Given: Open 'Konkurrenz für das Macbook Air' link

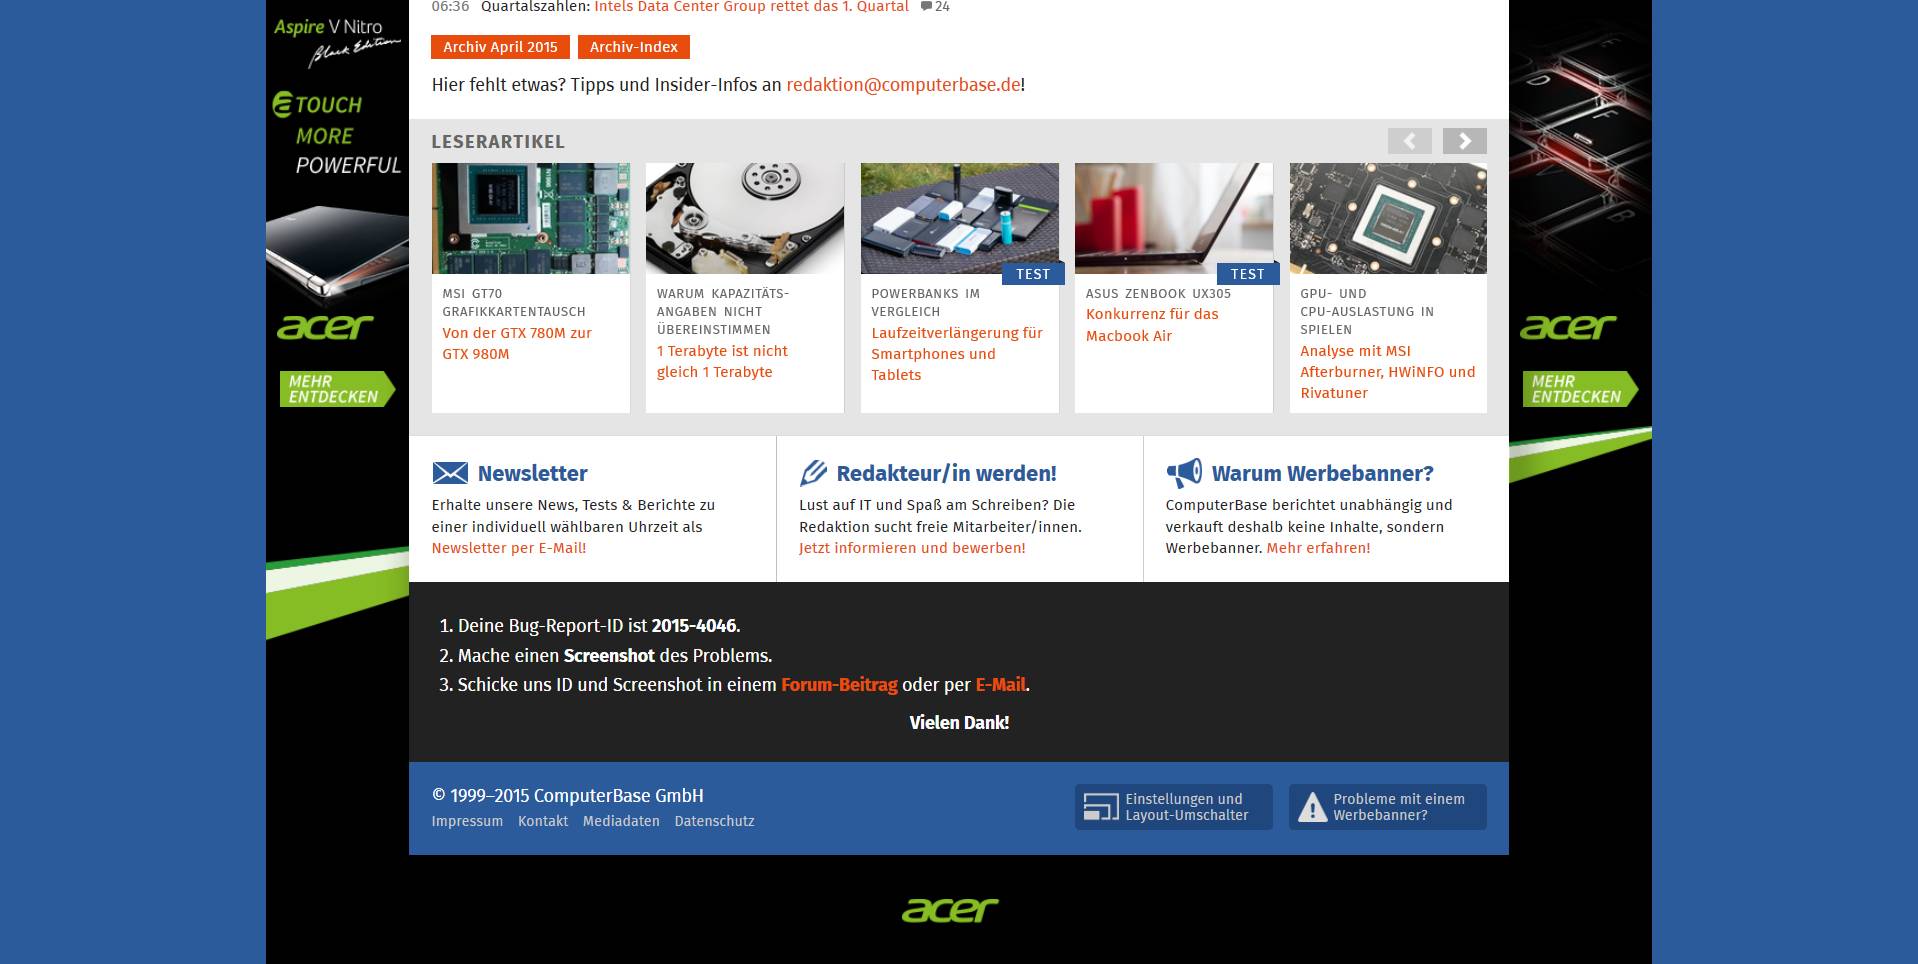Looking at the screenshot, I should [x=1152, y=325].
